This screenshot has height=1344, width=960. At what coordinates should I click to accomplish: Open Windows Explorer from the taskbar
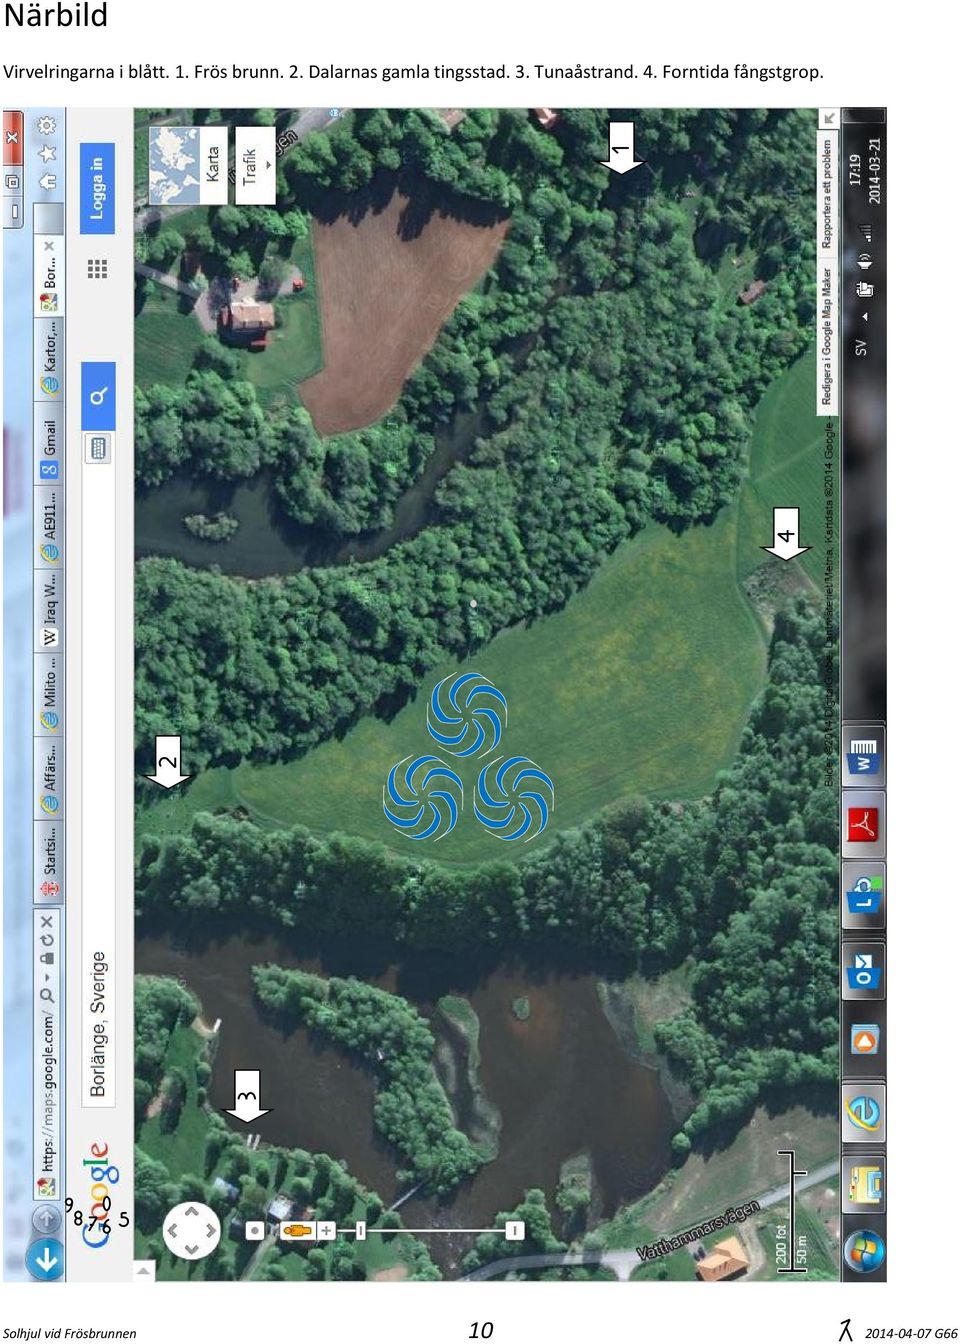pos(863,1184)
